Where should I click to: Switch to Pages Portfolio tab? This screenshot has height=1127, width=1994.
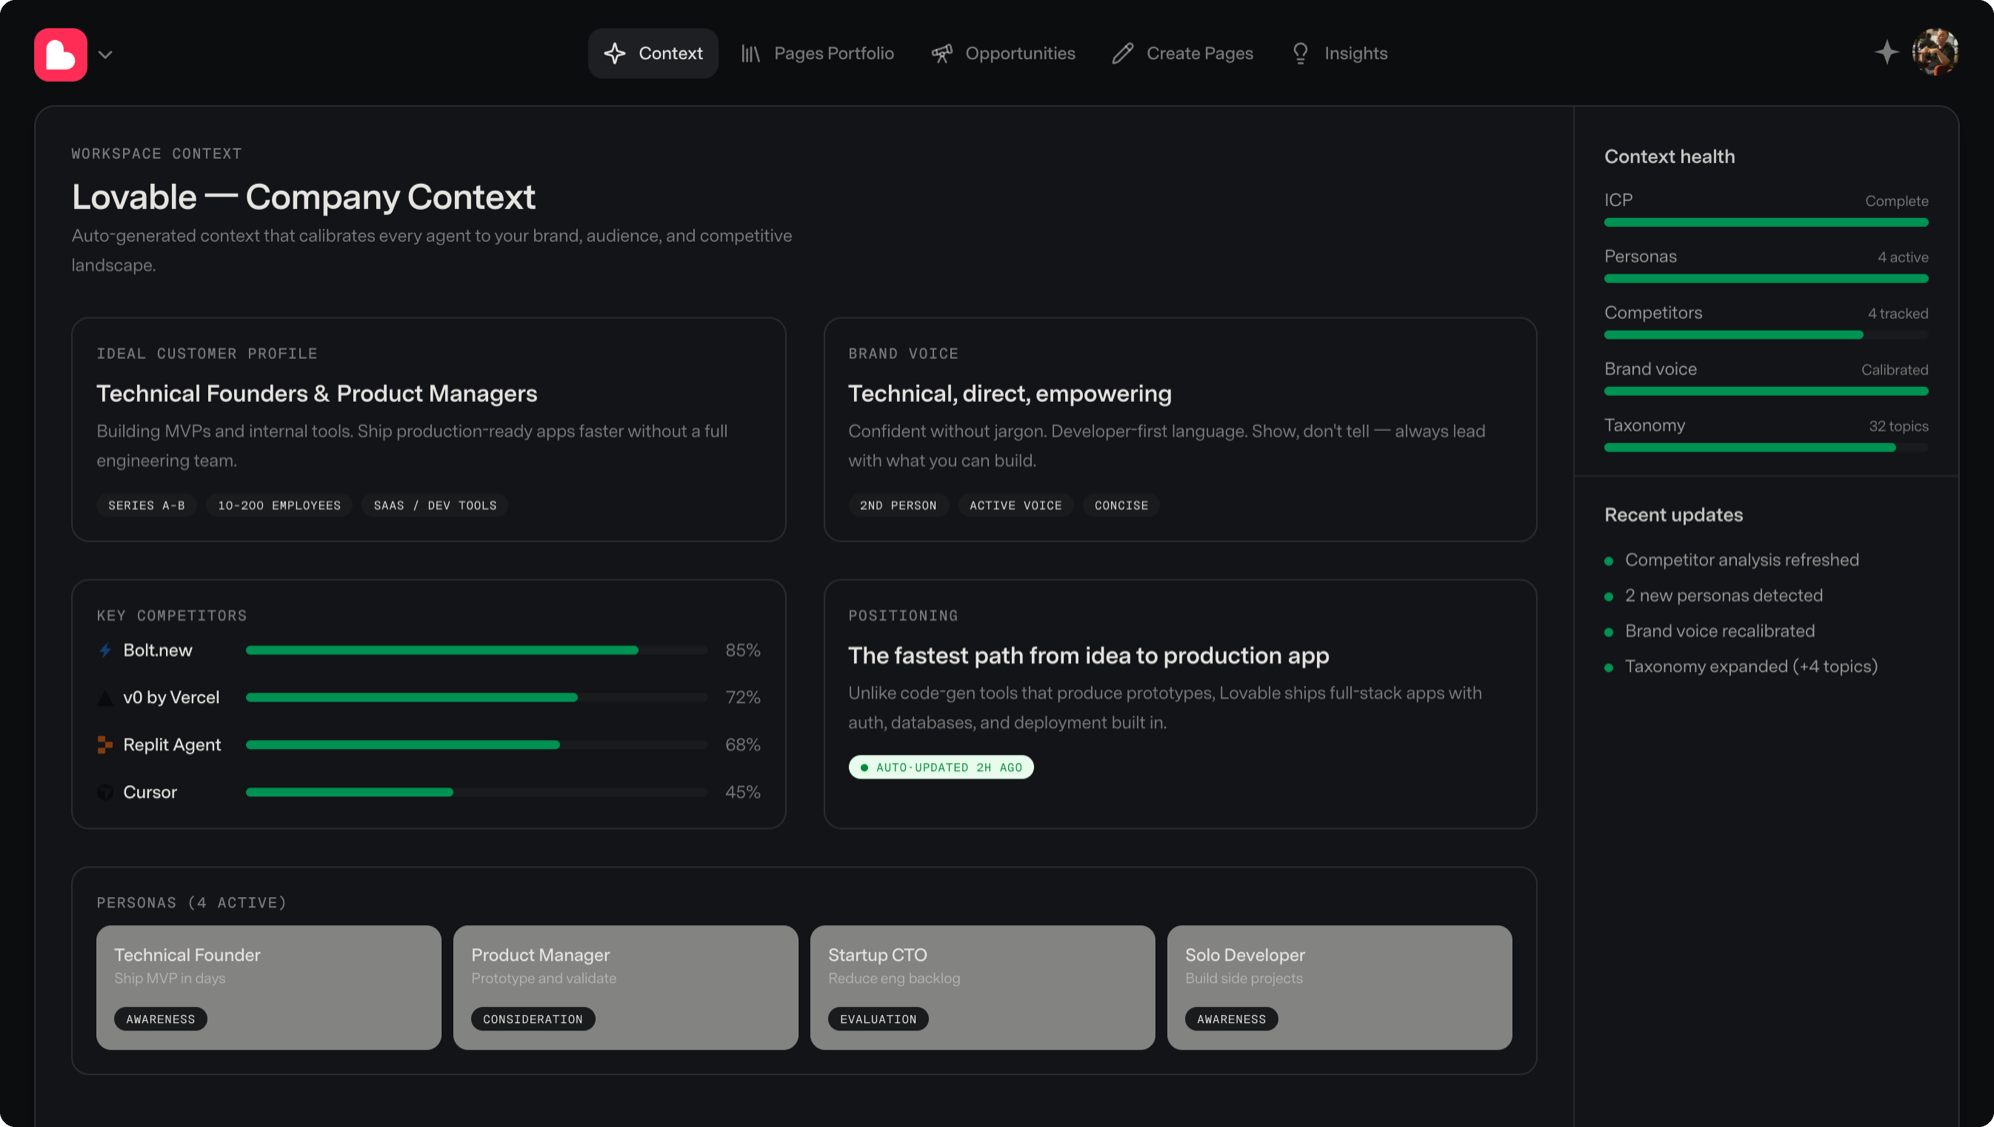[817, 53]
